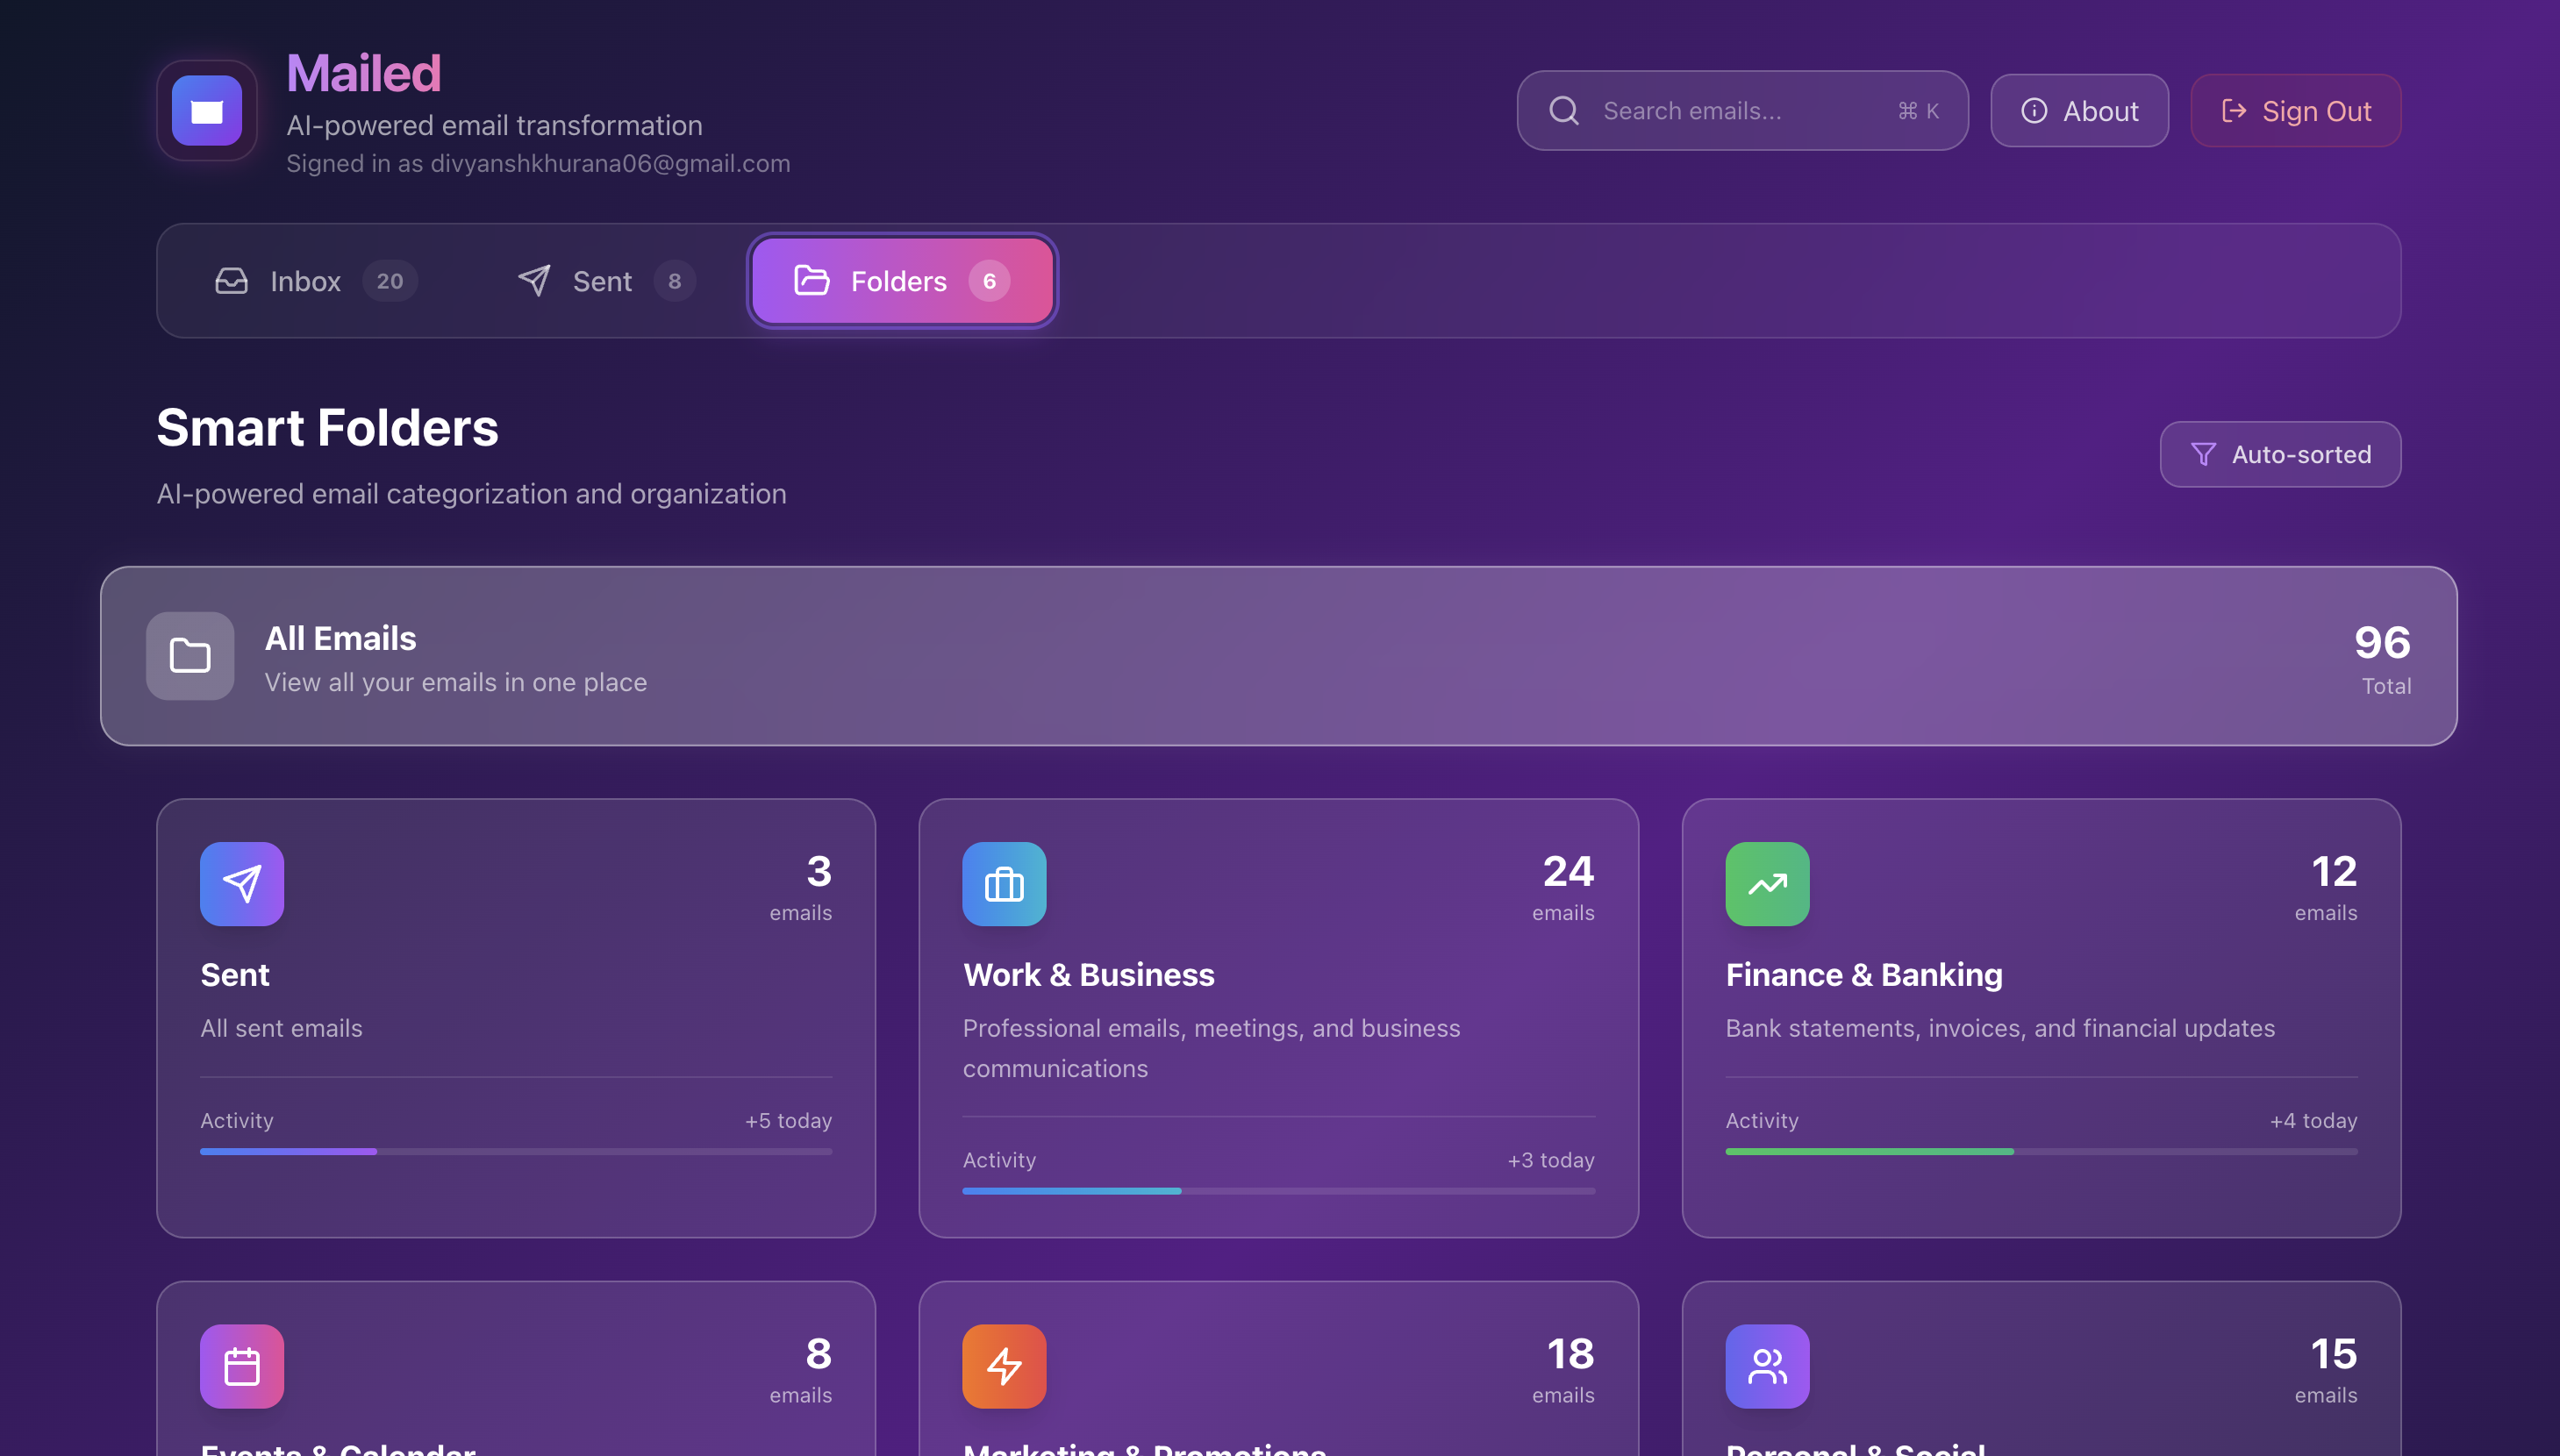This screenshot has height=1456, width=2560.
Task: Click the Events calendar icon
Action: pyautogui.click(x=242, y=1366)
